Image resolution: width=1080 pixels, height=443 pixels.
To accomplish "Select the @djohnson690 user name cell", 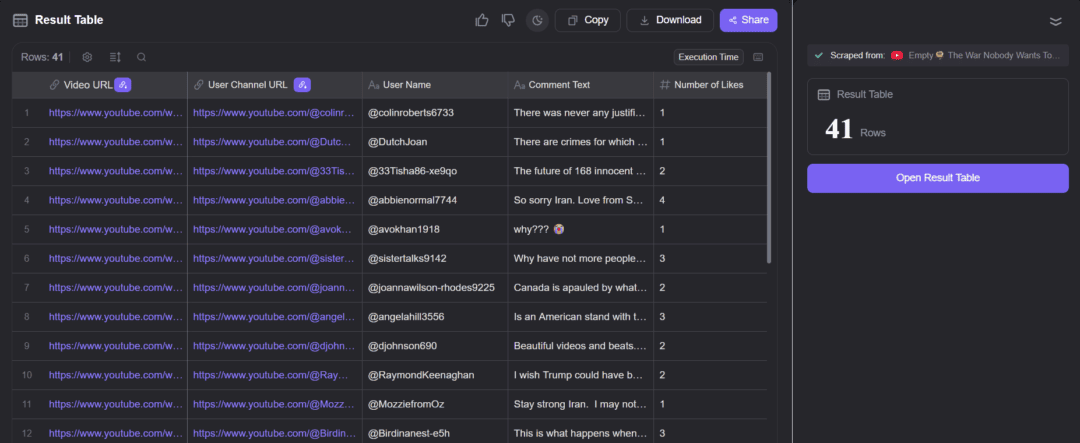I will click(x=435, y=346).
